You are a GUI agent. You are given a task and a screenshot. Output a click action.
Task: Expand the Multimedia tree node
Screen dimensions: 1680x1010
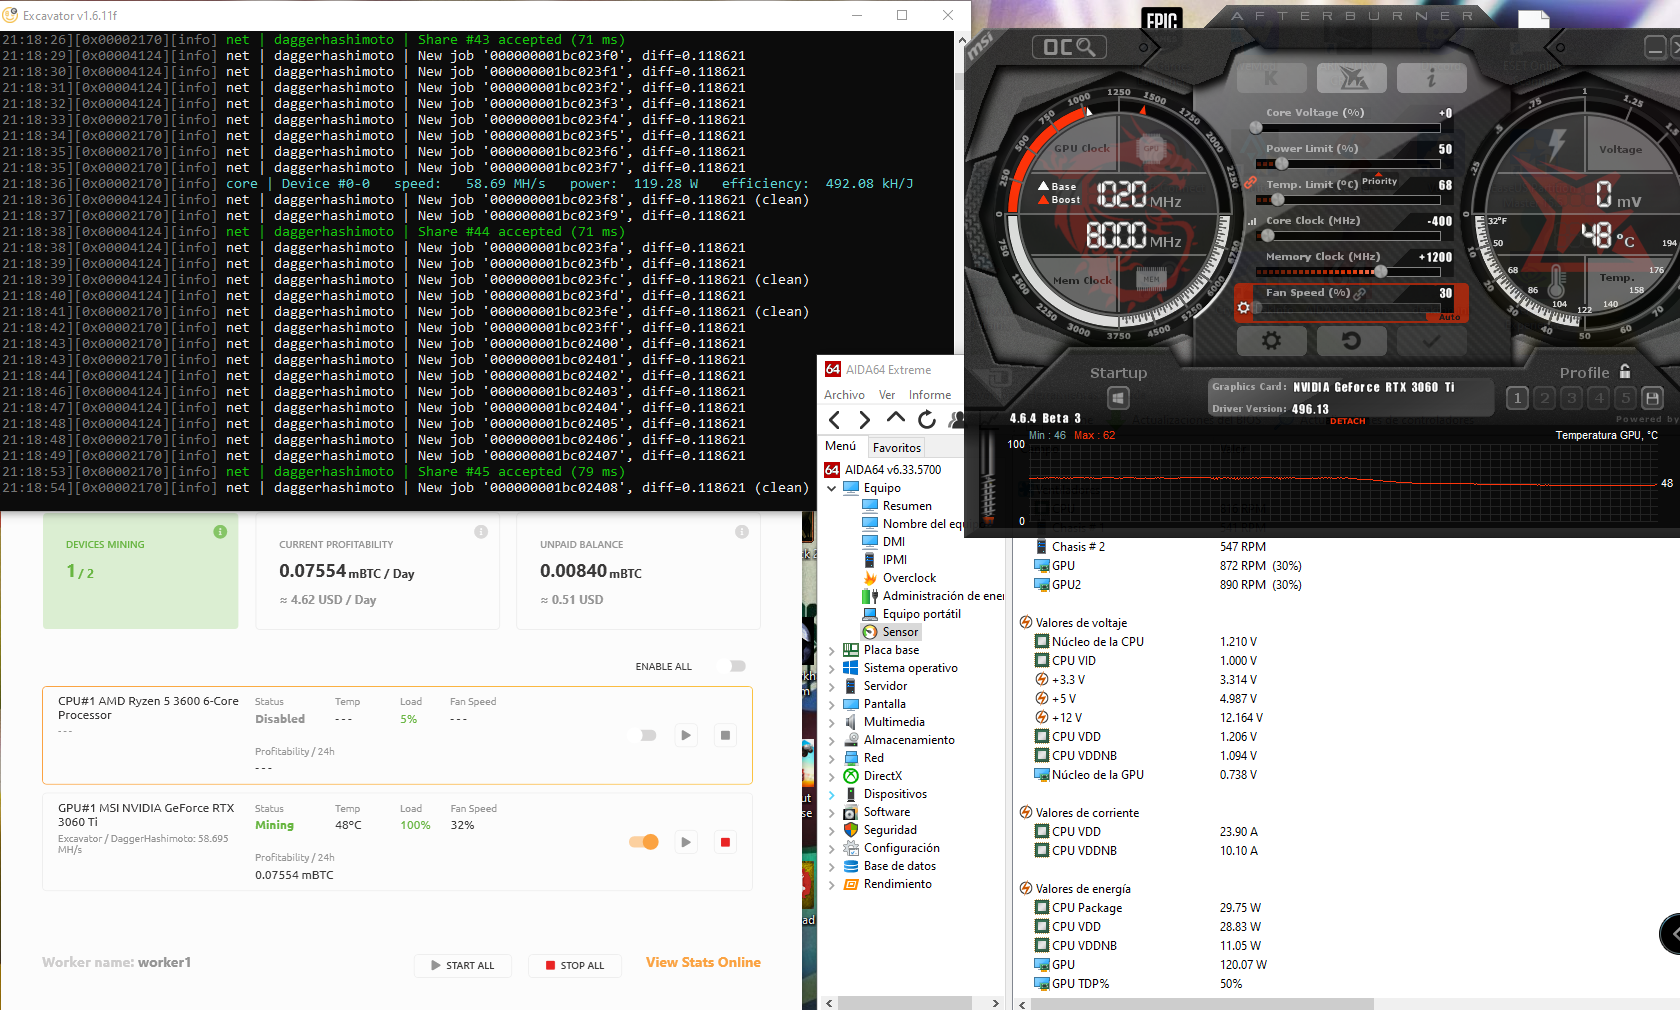(832, 722)
